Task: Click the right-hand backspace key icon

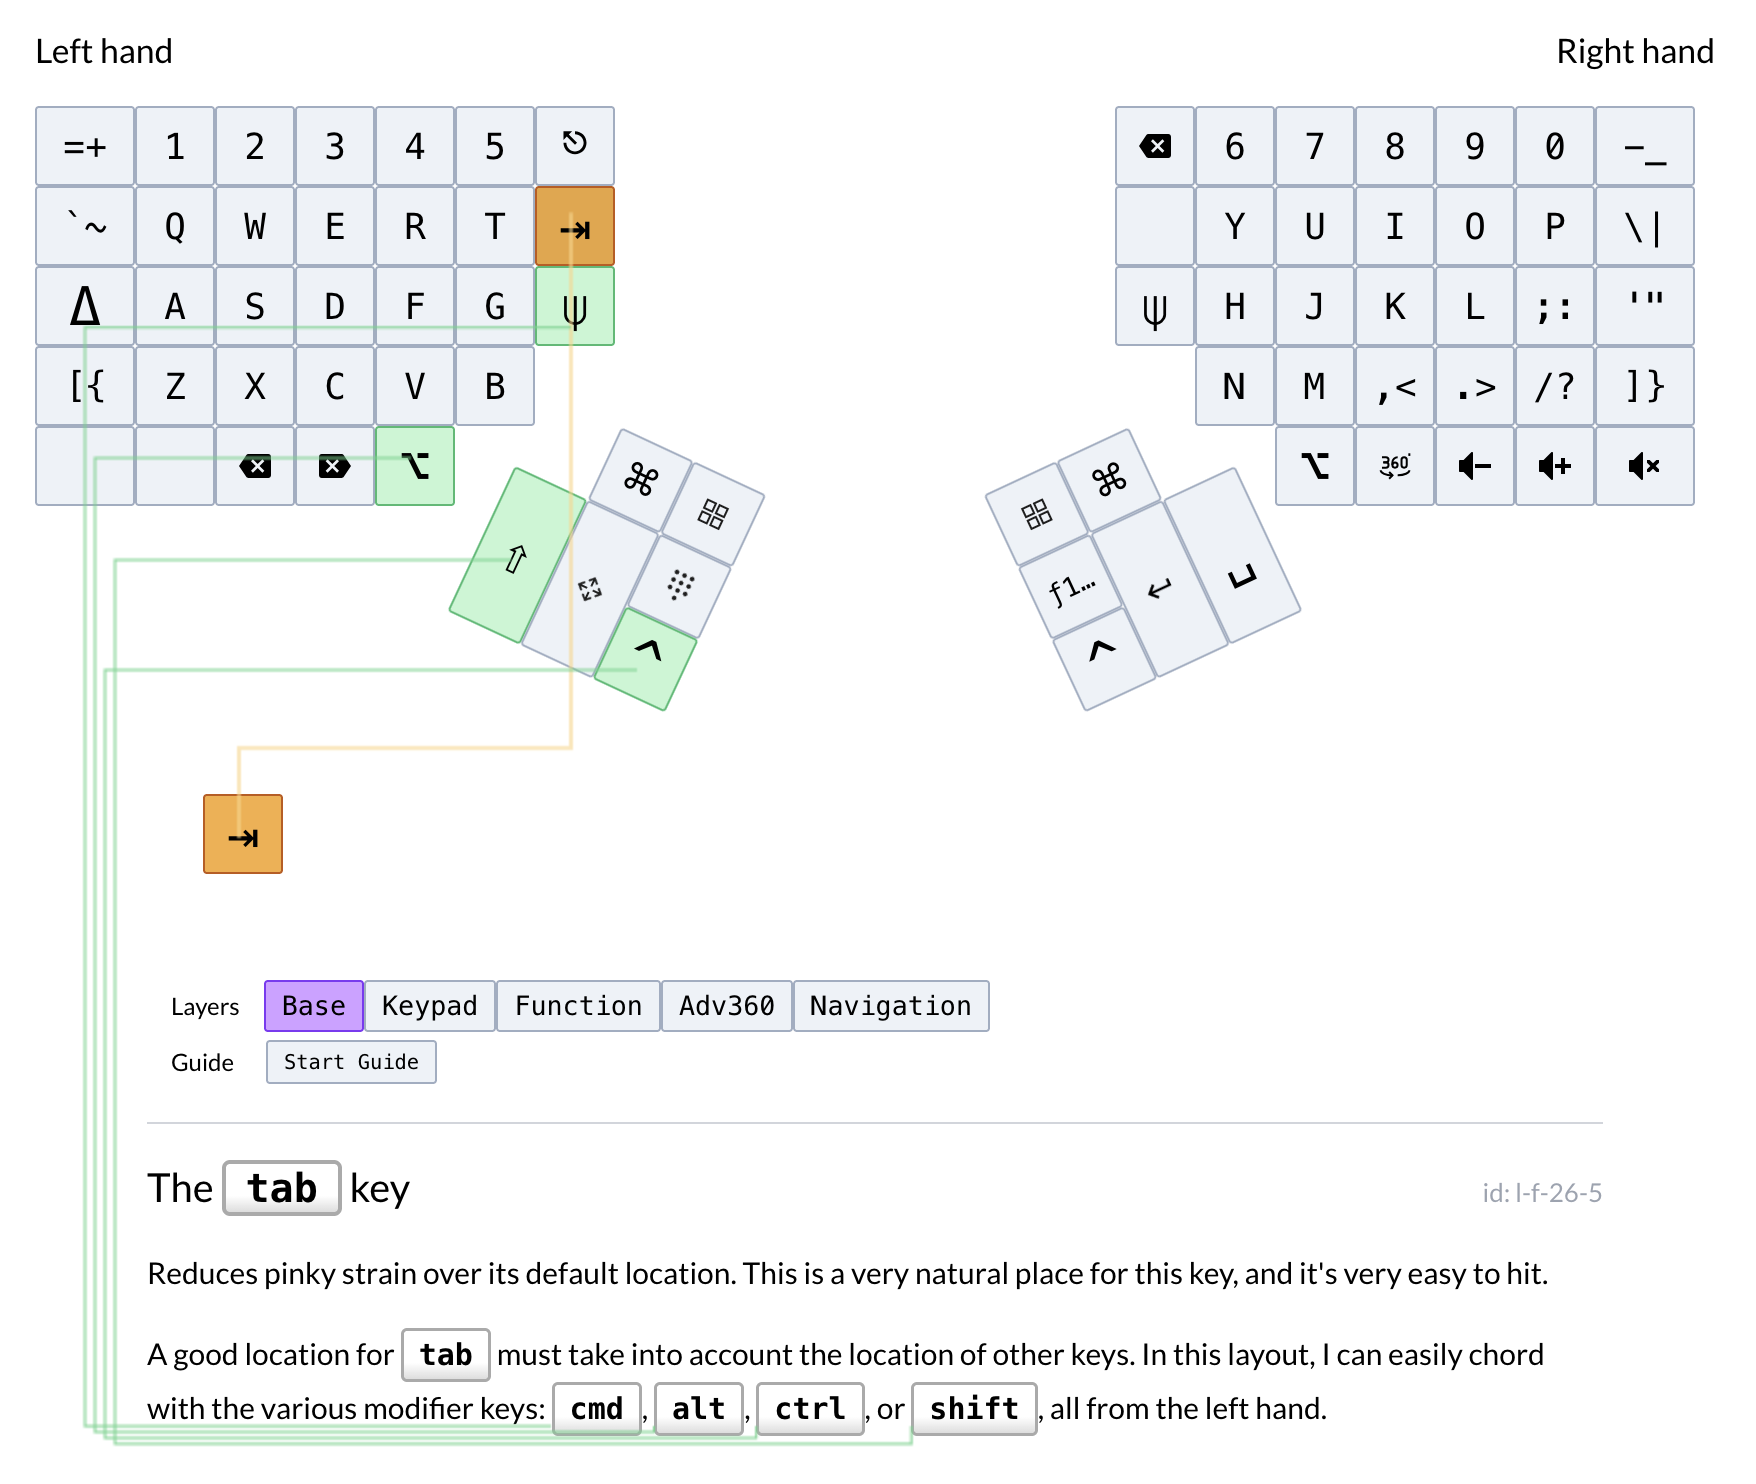Action: [x=1155, y=147]
